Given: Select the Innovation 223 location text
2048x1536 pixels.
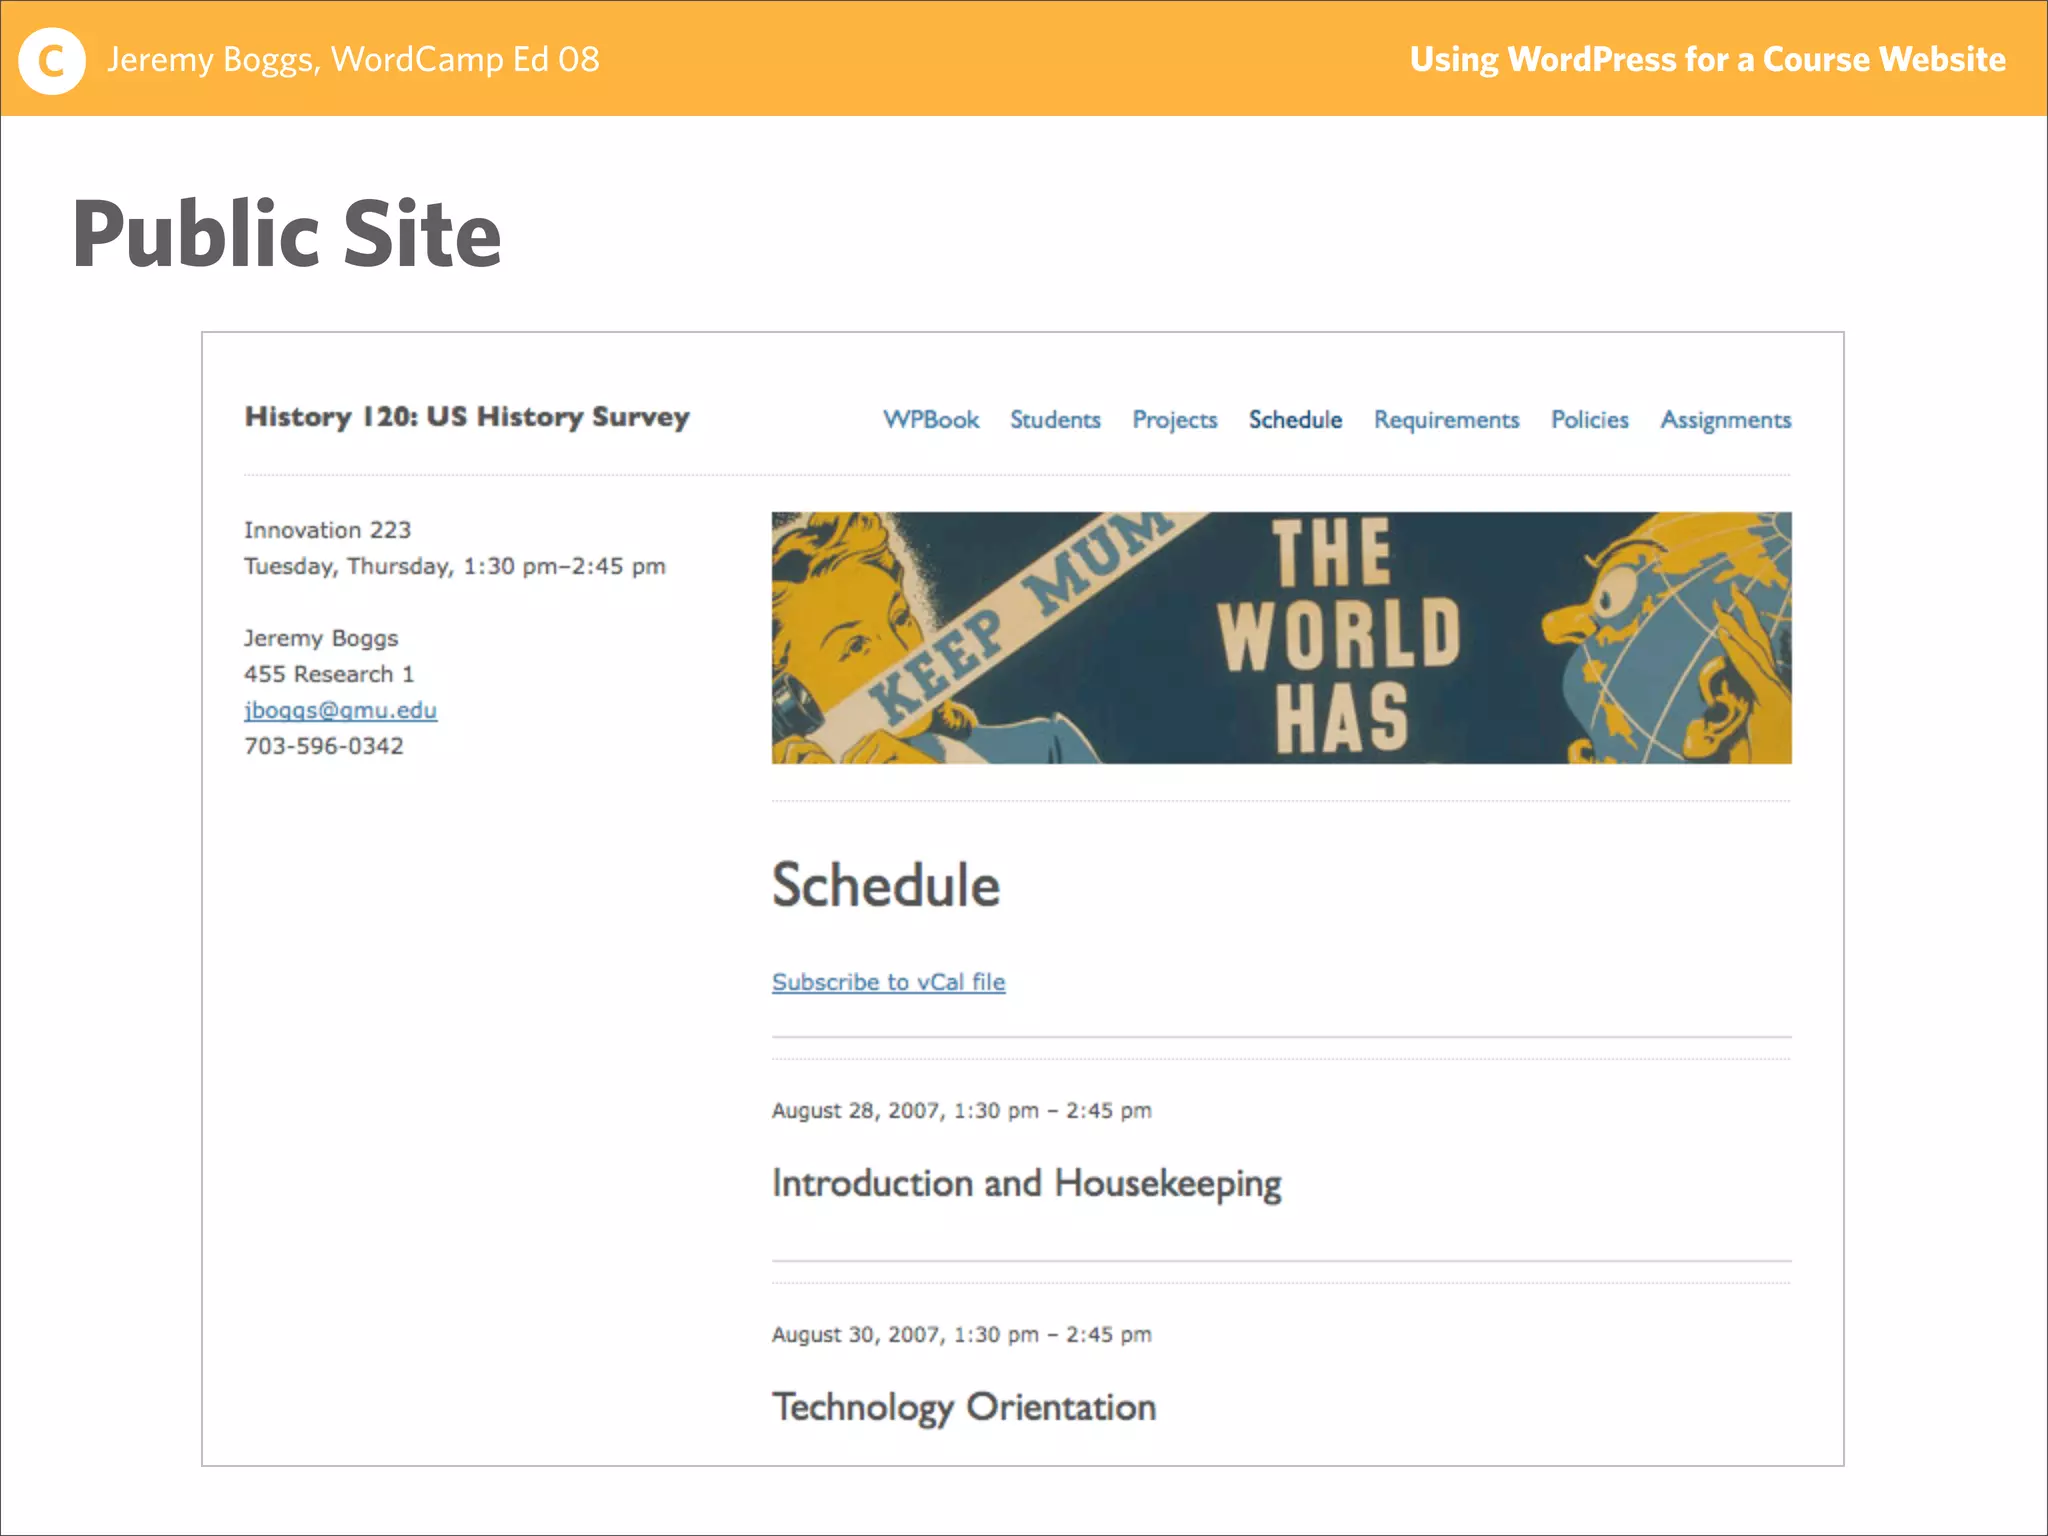Looking at the screenshot, I should pos(327,530).
